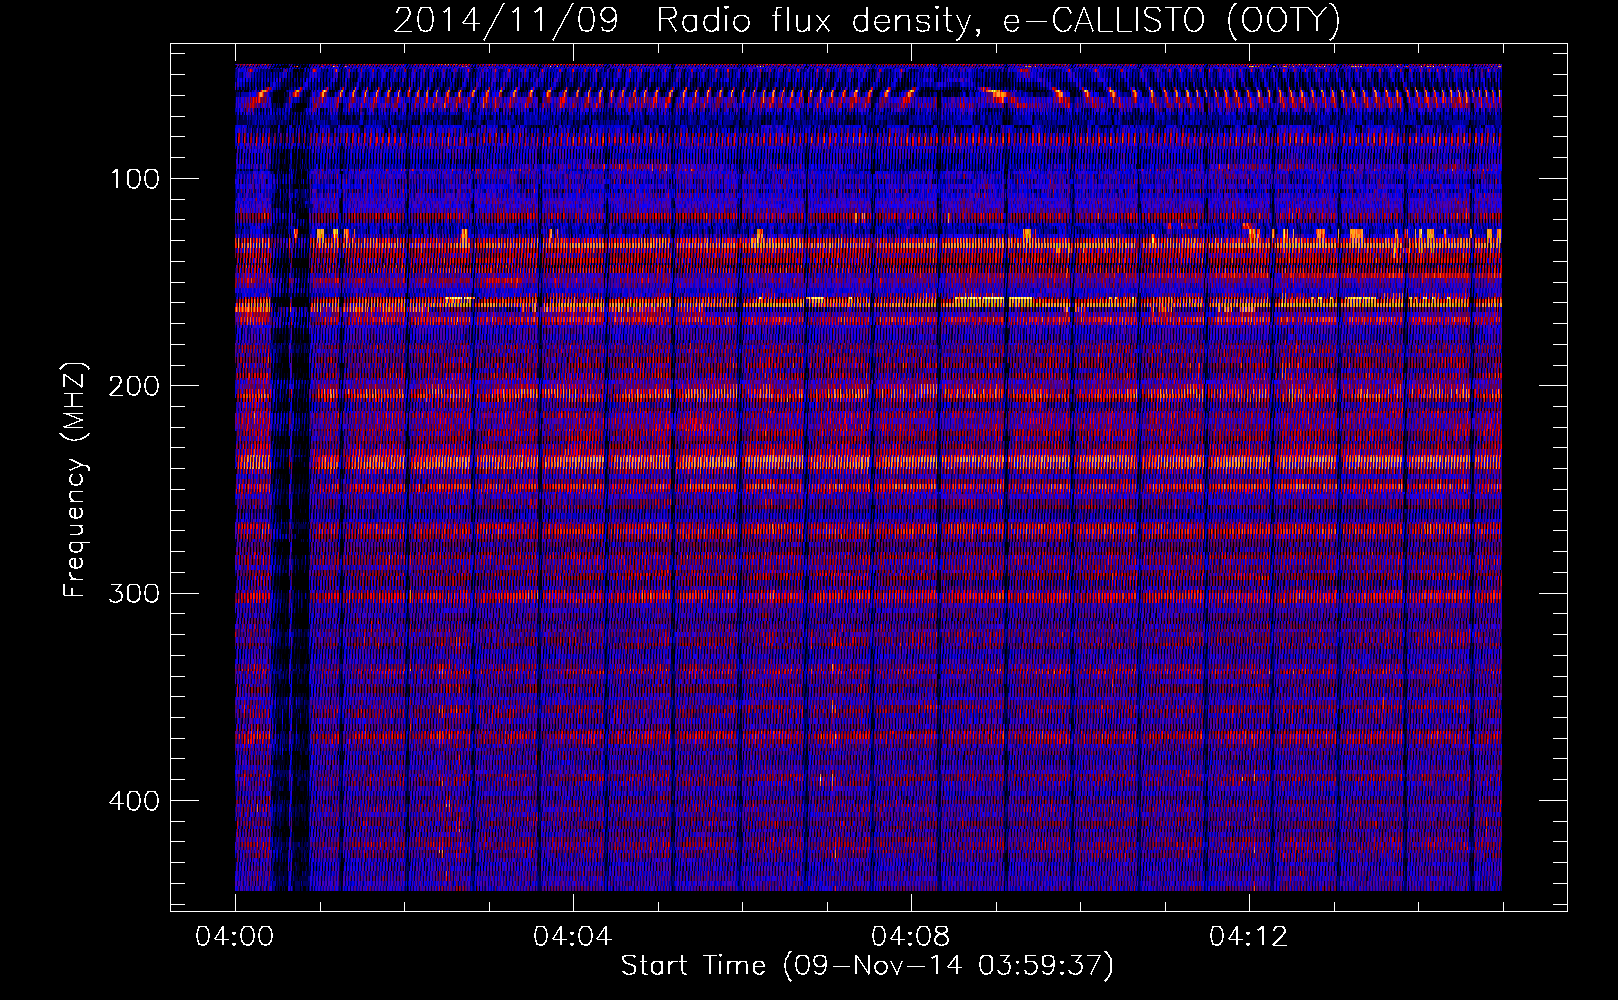Click the 300 frequency tick label
Image resolution: width=1618 pixels, height=1000 pixels.
[134, 594]
